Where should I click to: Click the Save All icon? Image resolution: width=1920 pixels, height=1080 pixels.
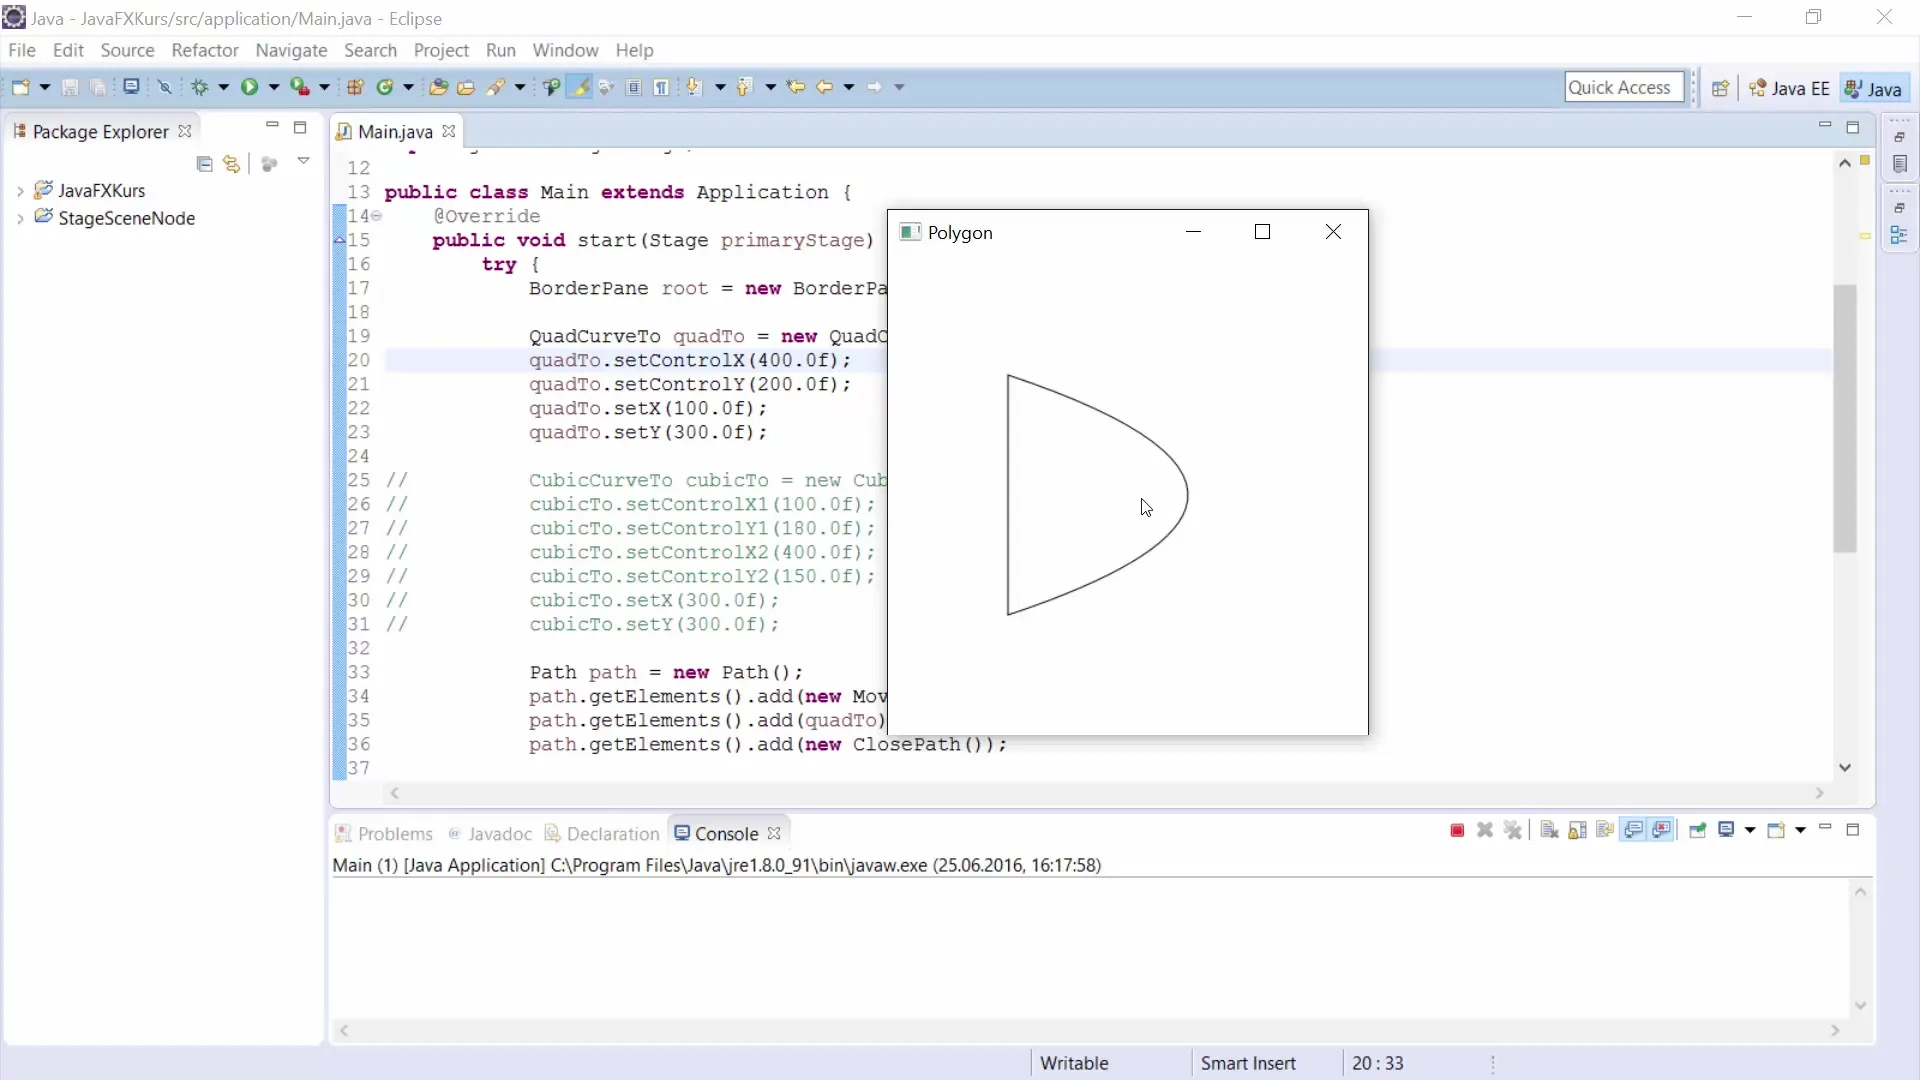[x=98, y=87]
